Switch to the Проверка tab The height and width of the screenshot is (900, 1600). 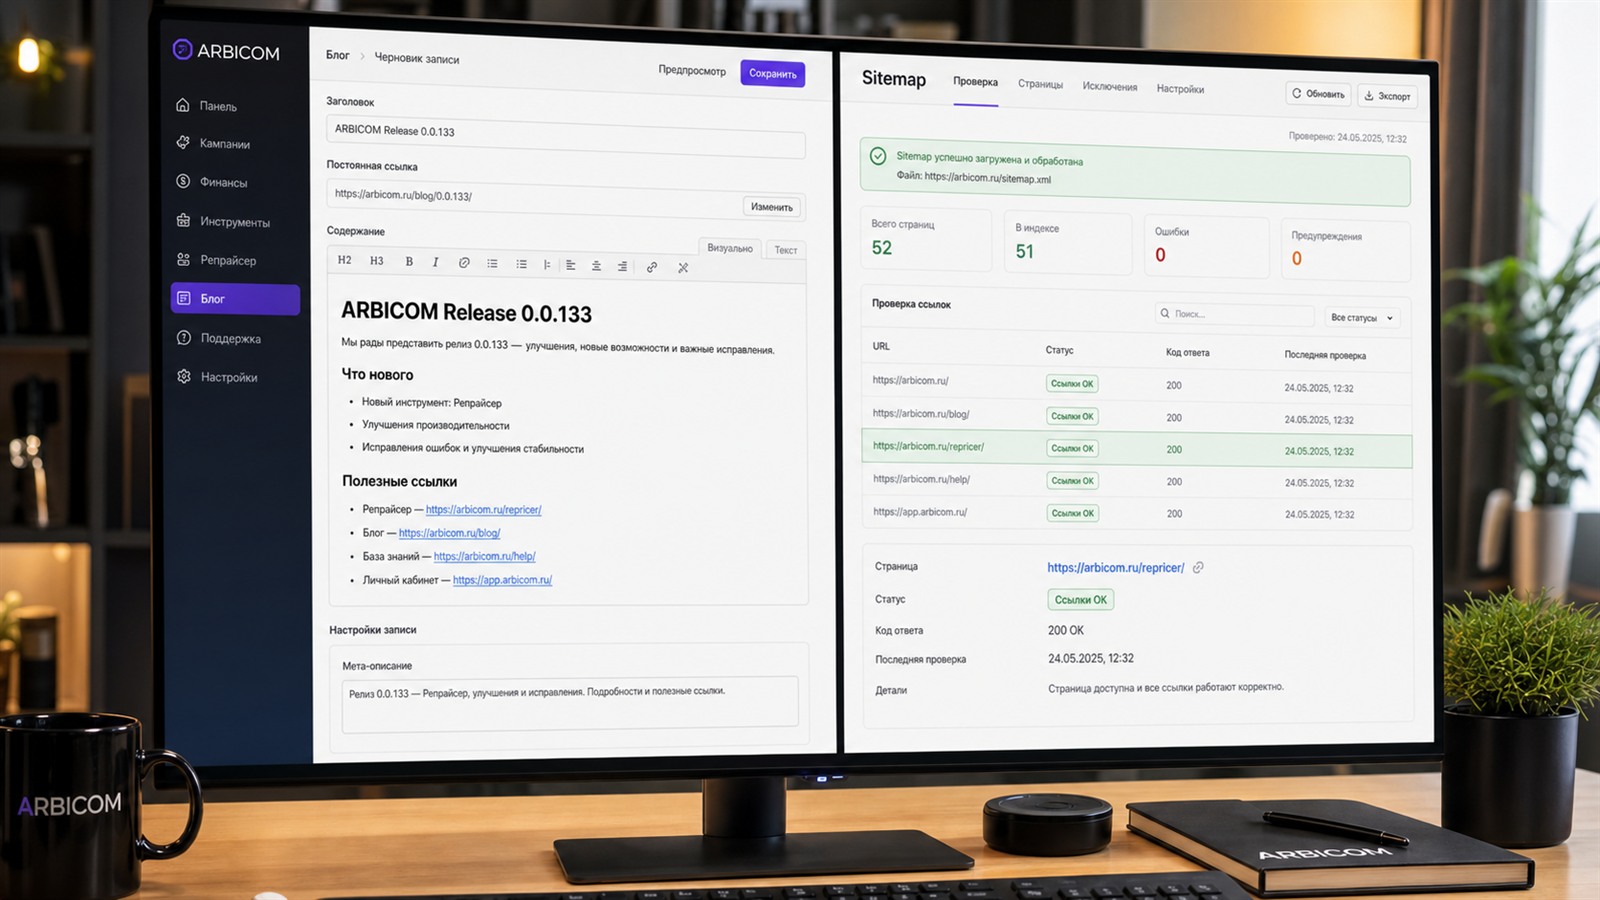click(975, 82)
